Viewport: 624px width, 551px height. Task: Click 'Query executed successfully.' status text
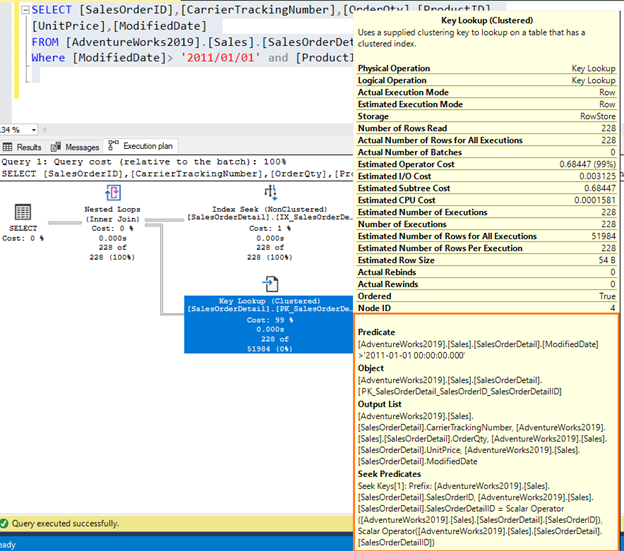click(x=65, y=524)
